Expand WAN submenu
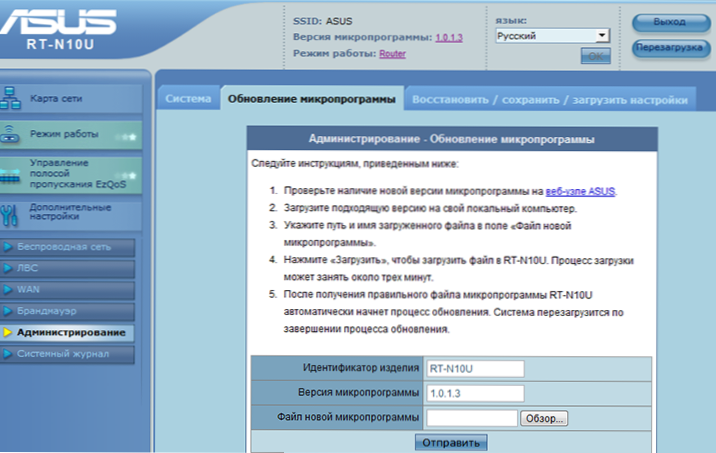Viewport: 716px width, 453px height. (x=67, y=290)
